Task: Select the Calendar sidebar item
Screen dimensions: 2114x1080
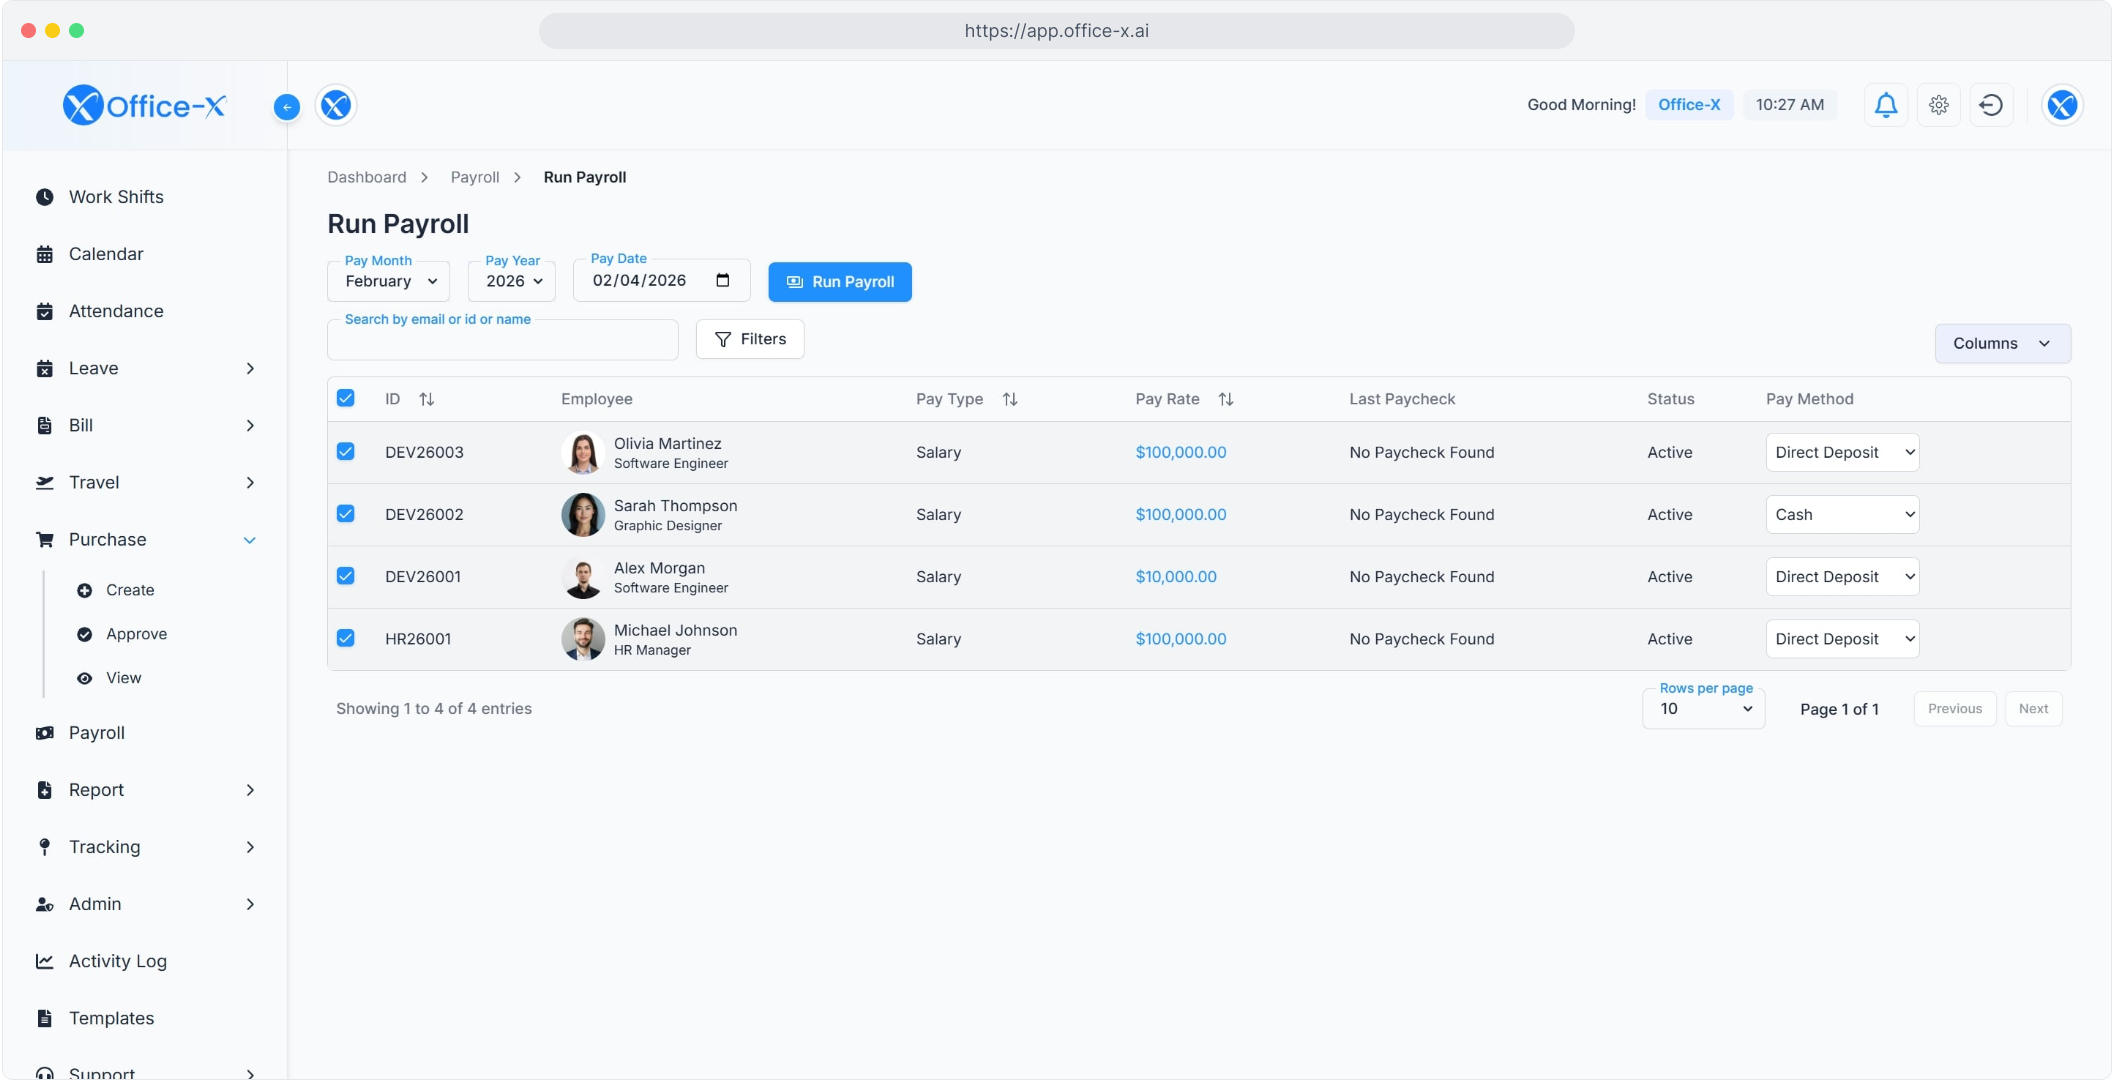Action: pos(105,254)
